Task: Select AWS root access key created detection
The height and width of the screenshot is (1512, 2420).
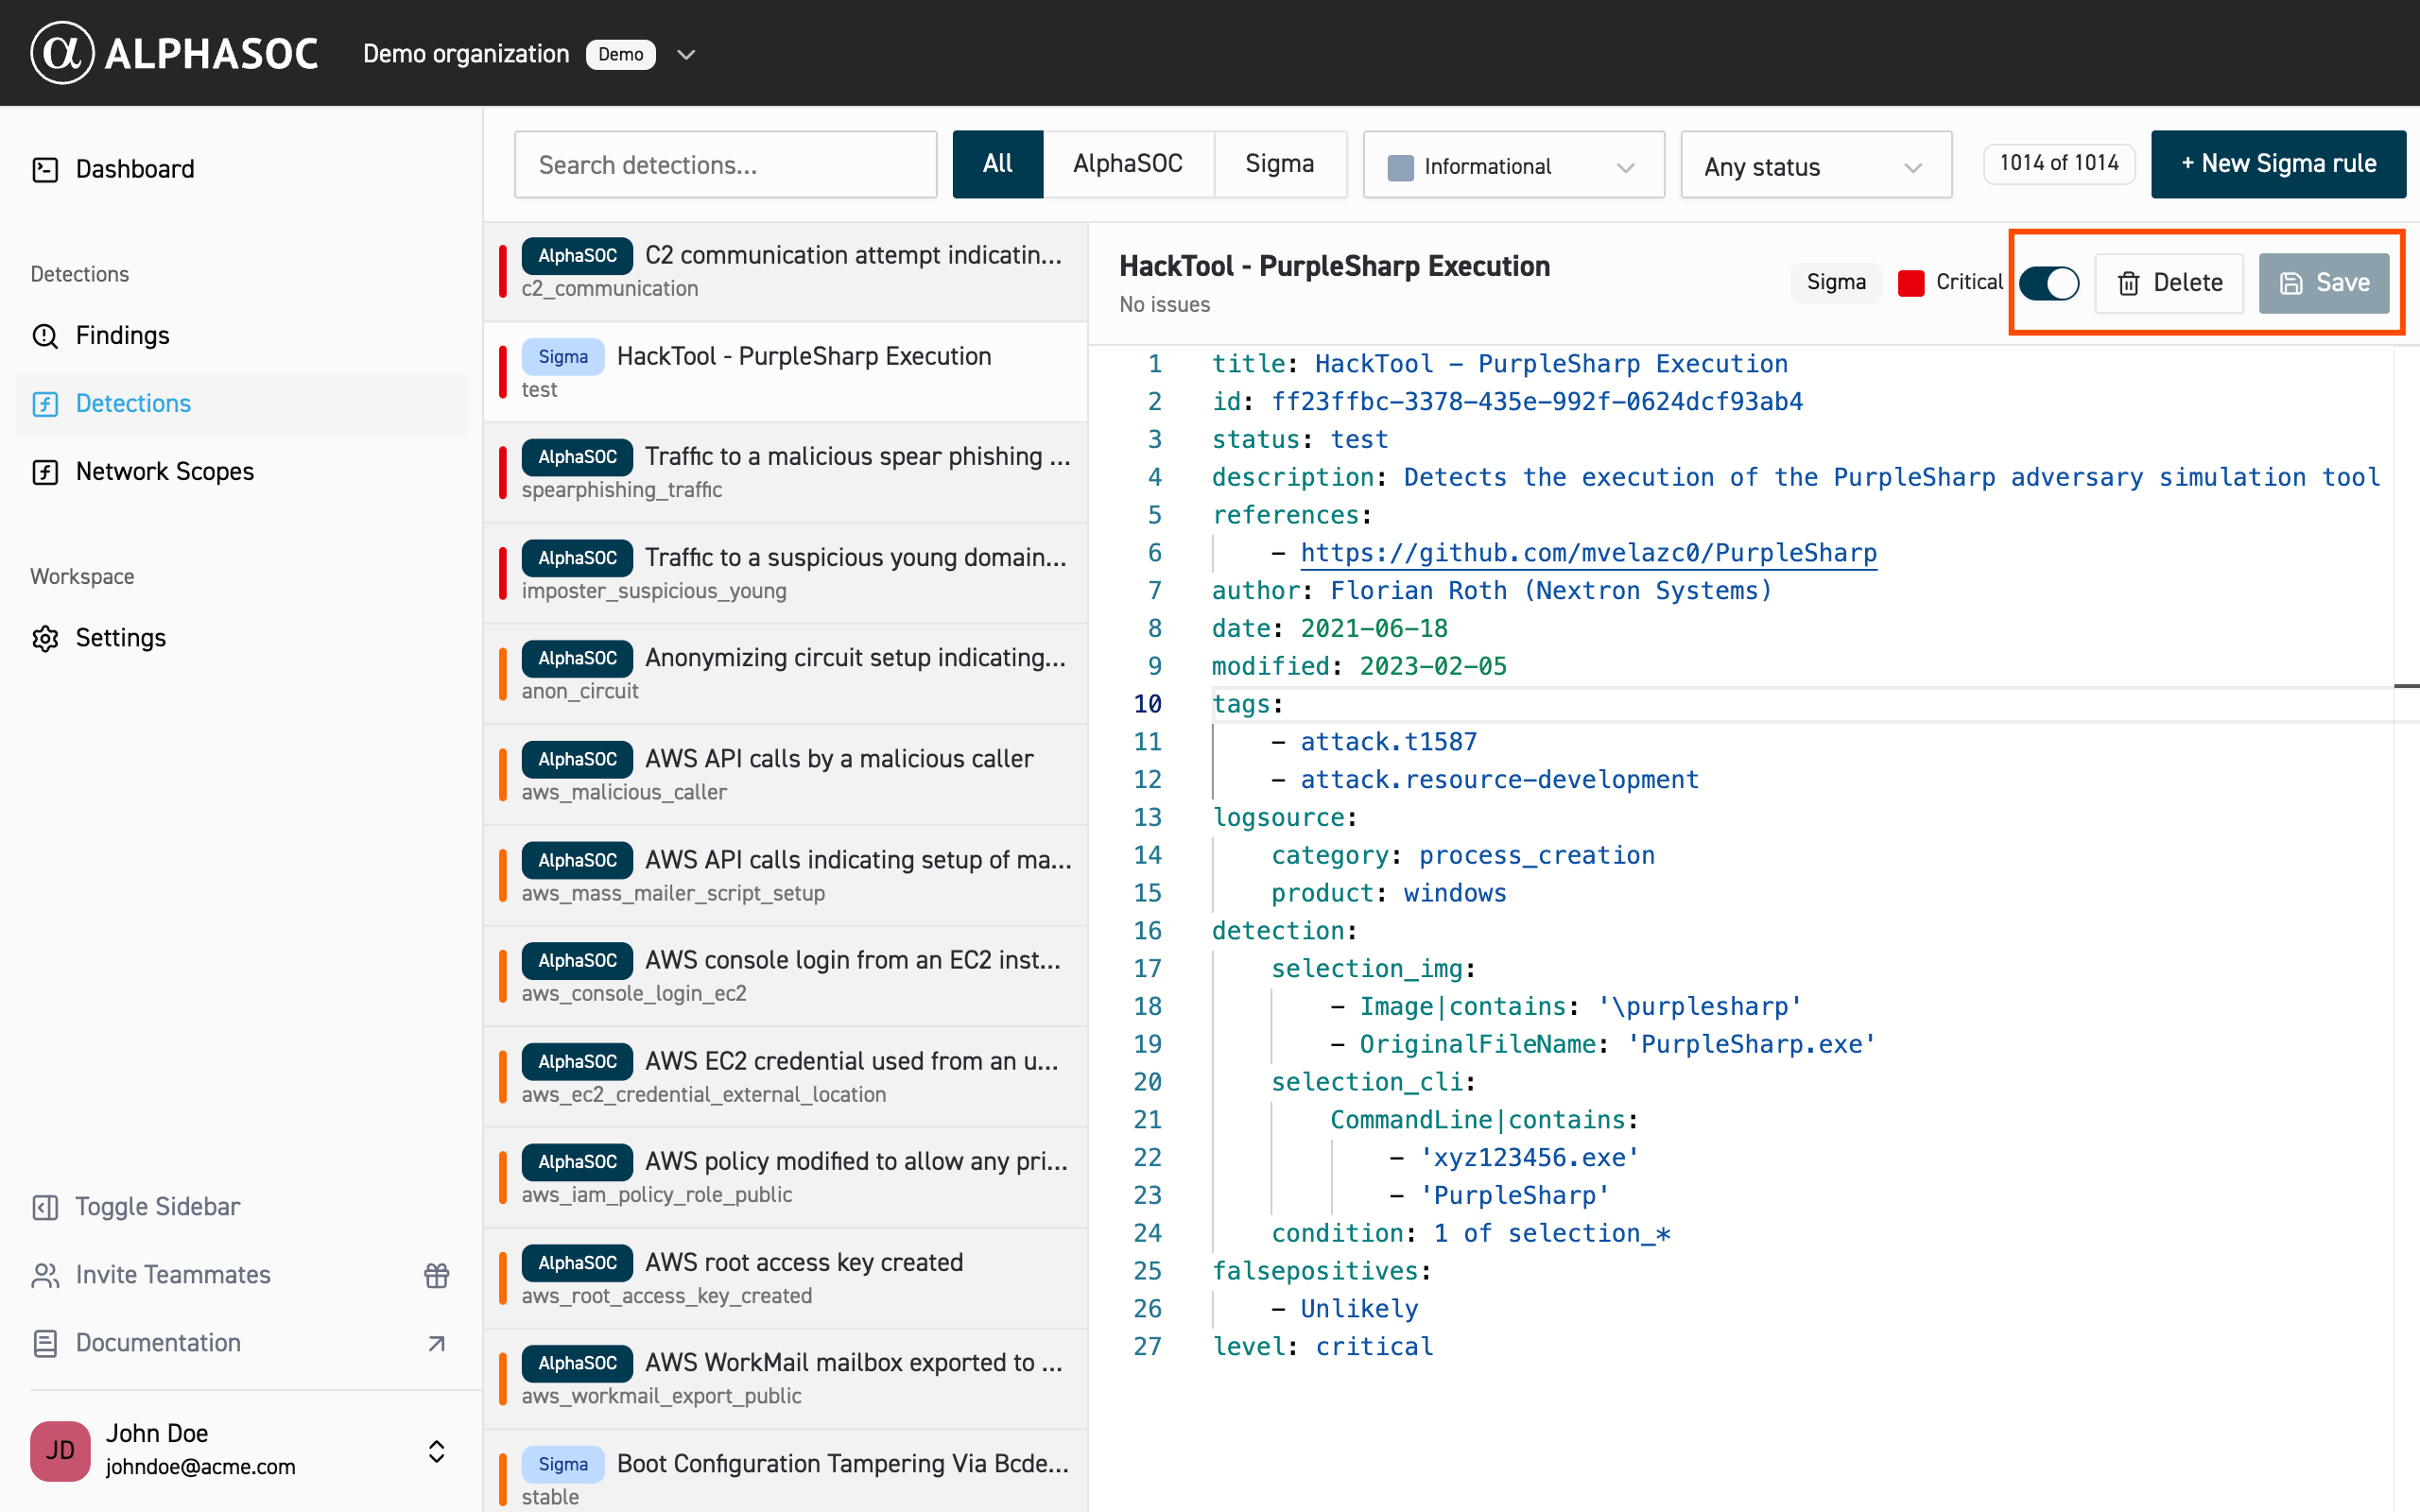Action: (785, 1278)
